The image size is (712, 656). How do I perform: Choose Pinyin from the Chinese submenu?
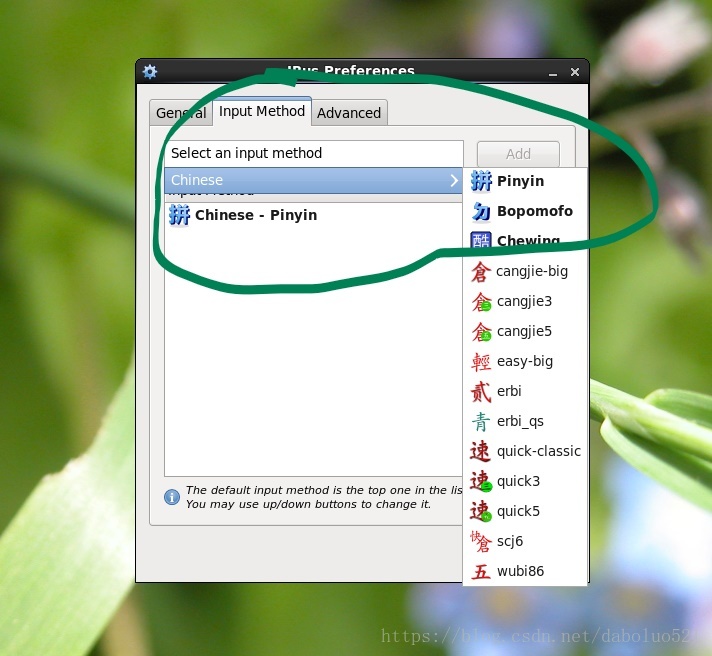(524, 181)
